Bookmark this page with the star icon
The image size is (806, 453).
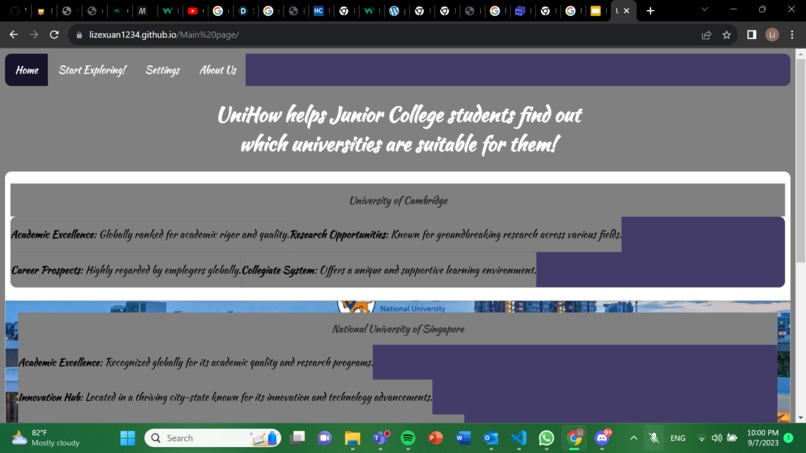point(726,34)
